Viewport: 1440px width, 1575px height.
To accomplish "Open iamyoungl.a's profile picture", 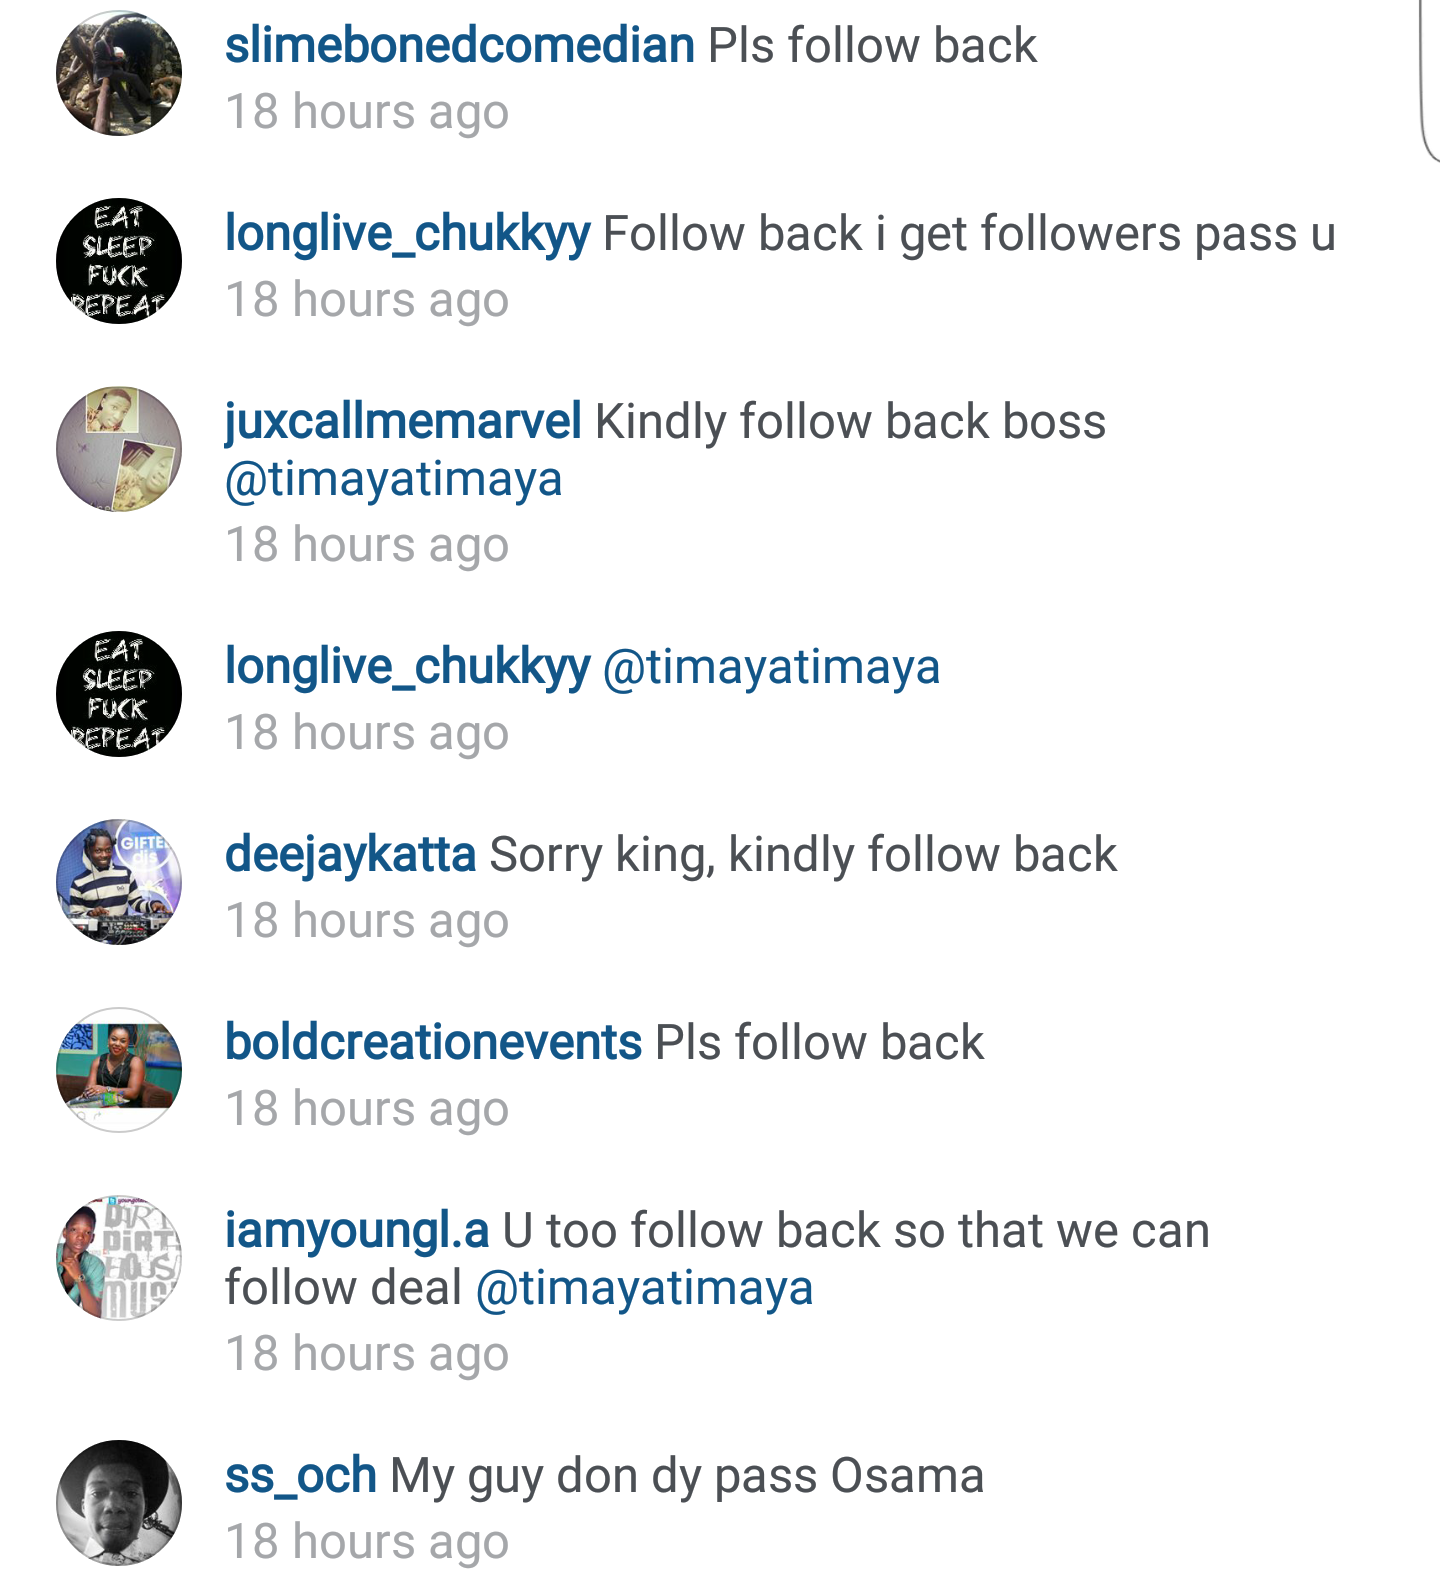I will coord(119,1258).
